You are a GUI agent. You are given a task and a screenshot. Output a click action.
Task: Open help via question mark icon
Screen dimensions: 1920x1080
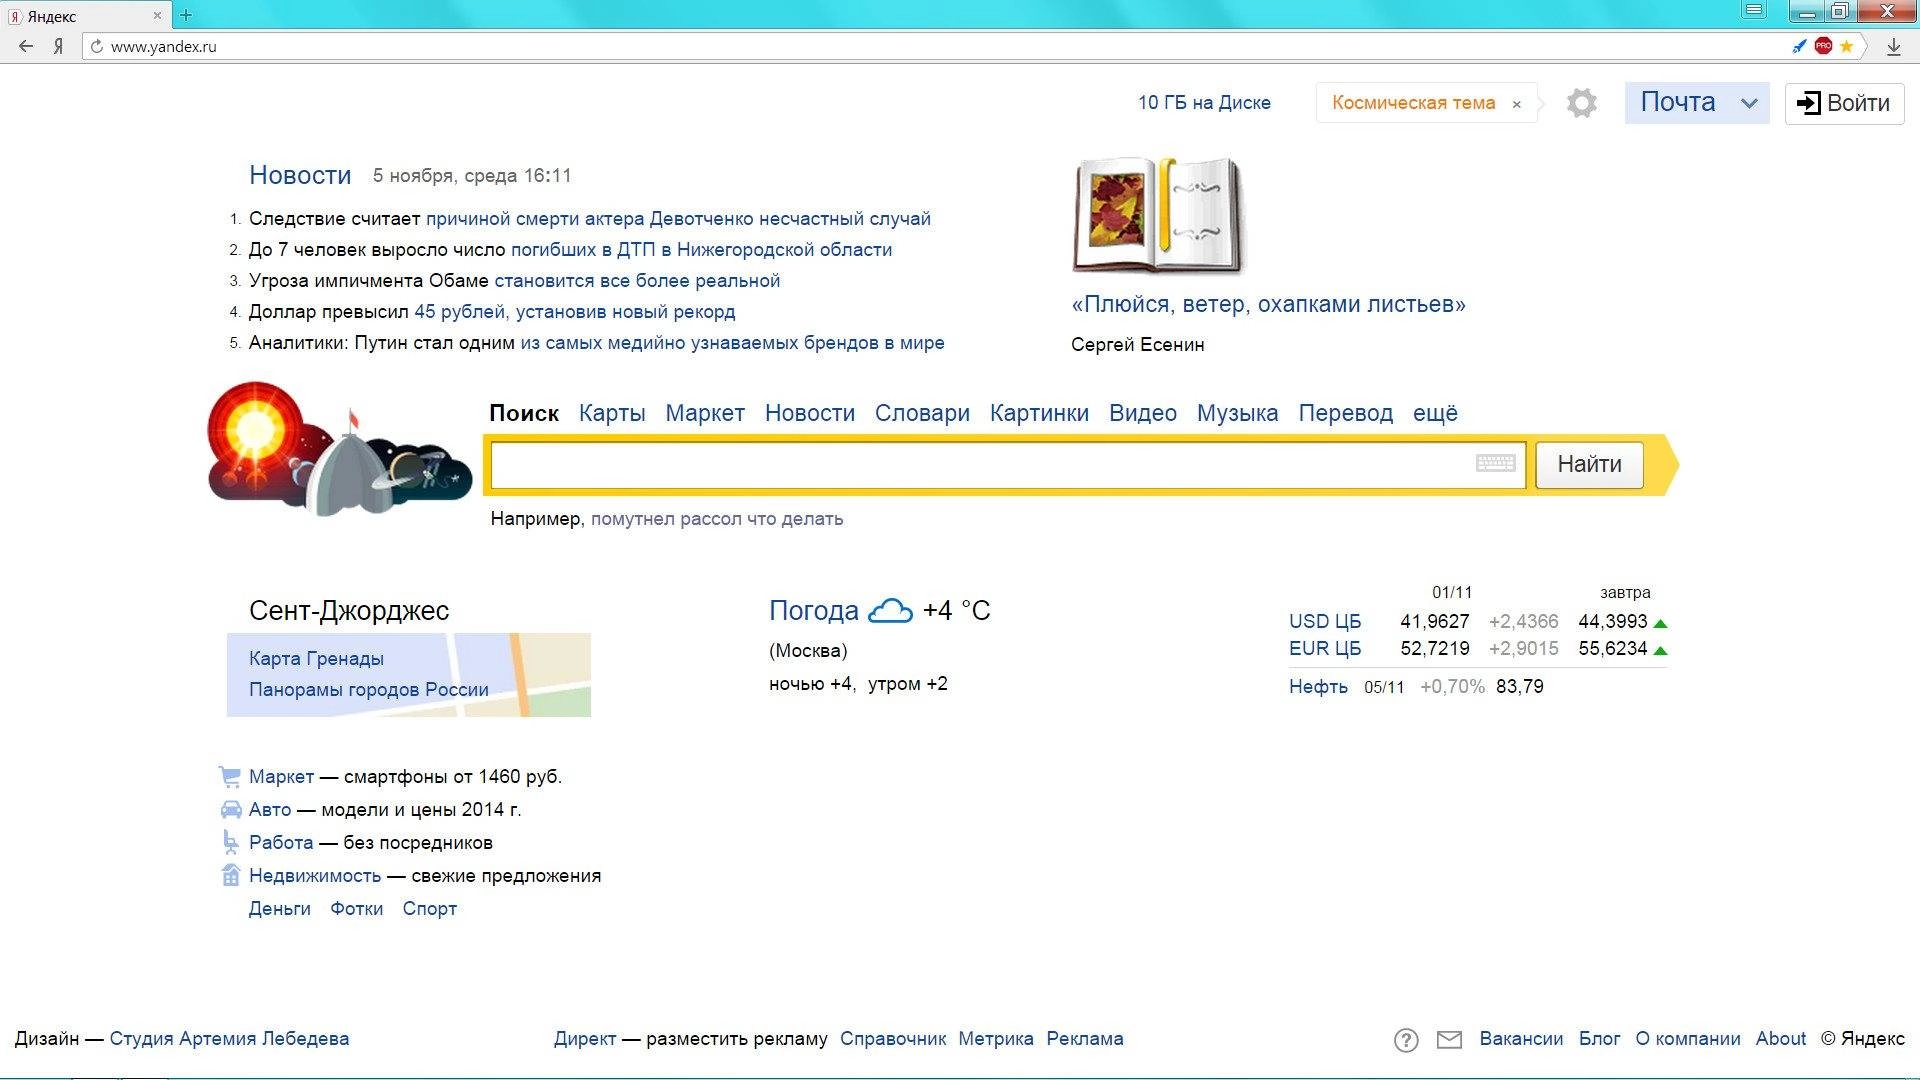click(x=1406, y=1040)
